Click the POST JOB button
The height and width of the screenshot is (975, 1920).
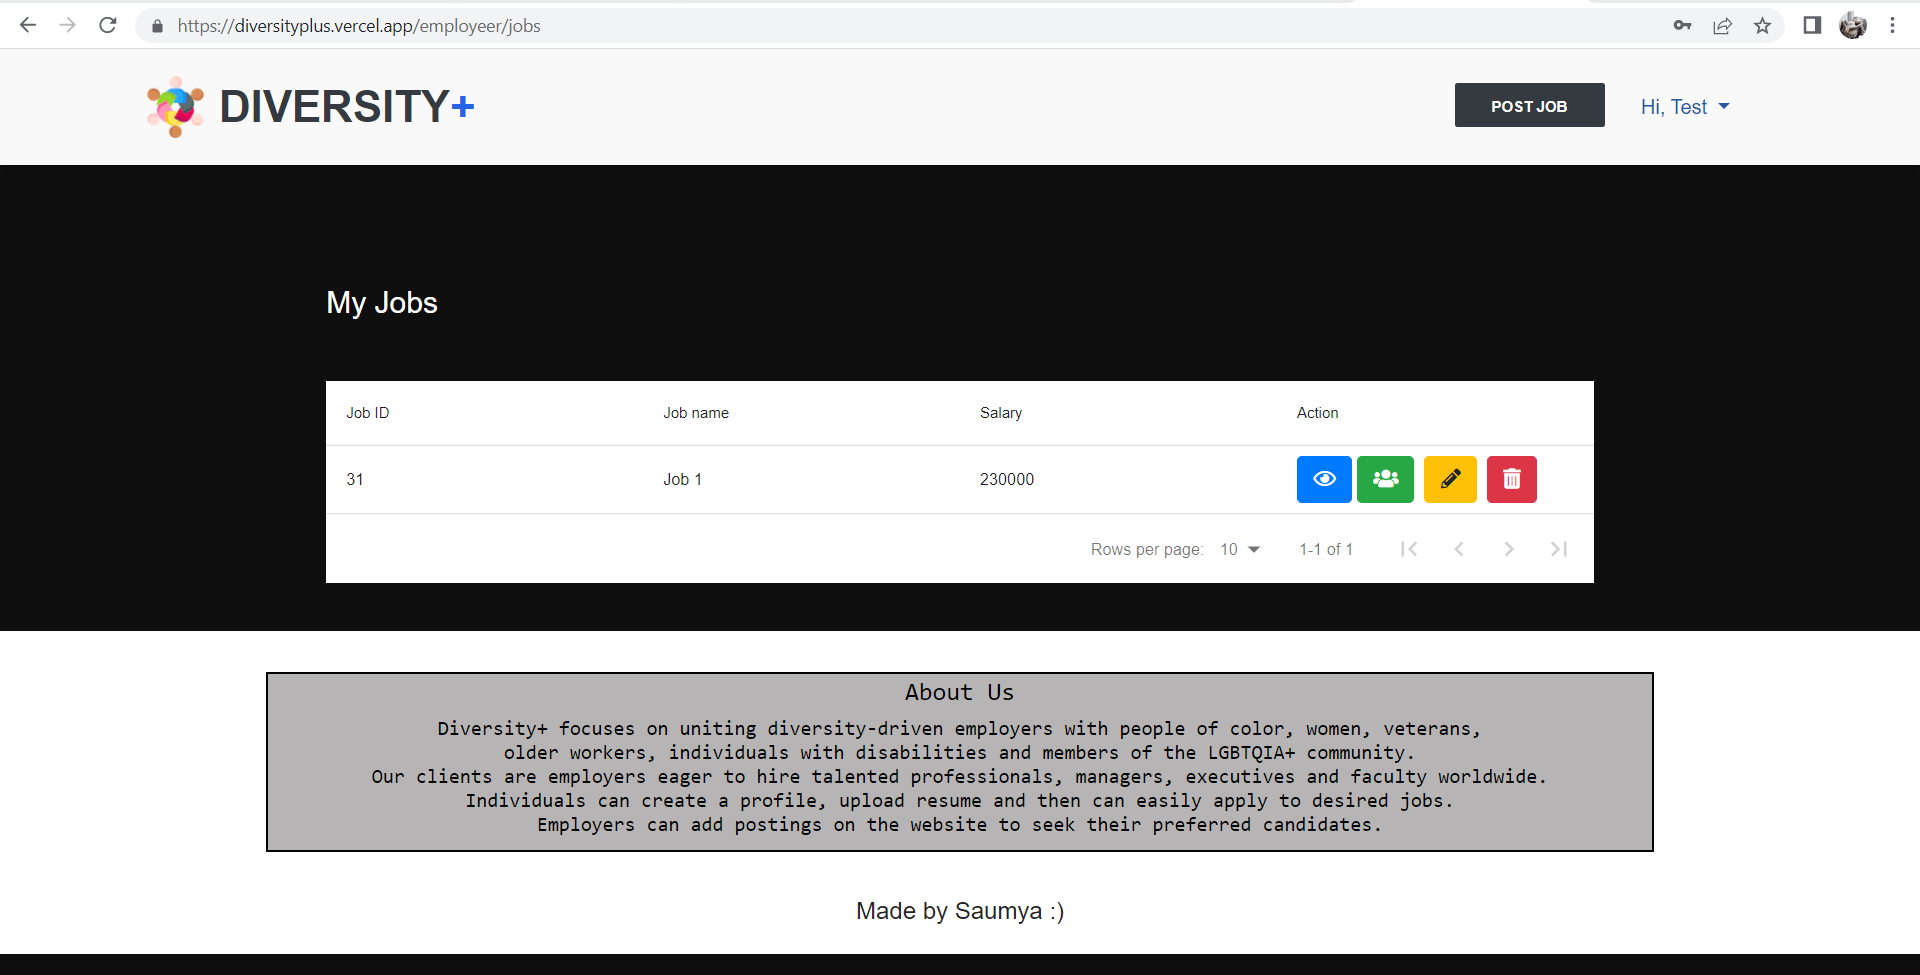[1529, 105]
